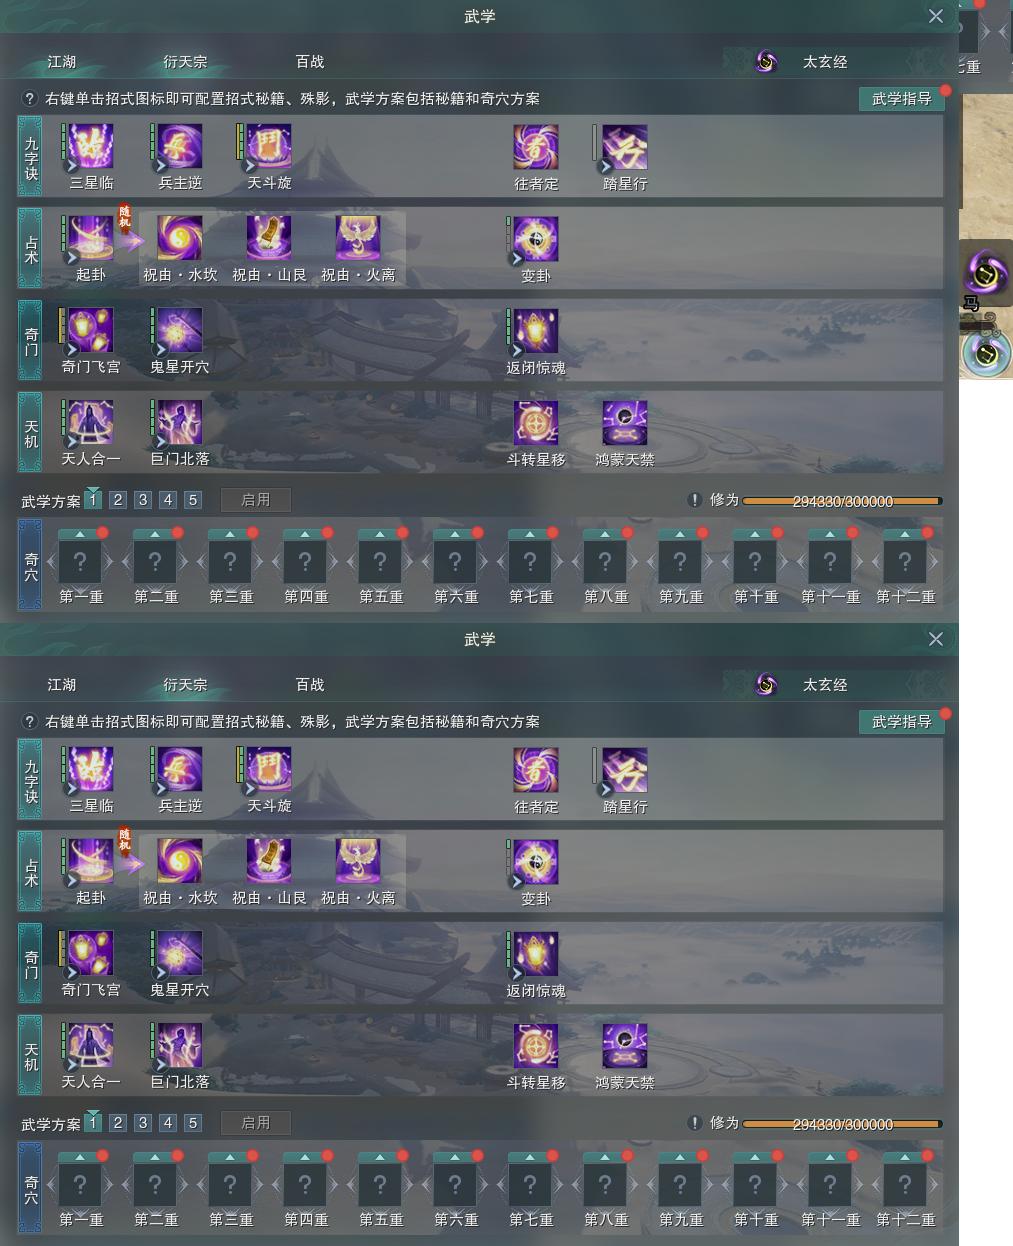Select 斗转星移 skill icon in lower window
Image resolution: width=1013 pixels, height=1246 pixels.
(x=536, y=1046)
